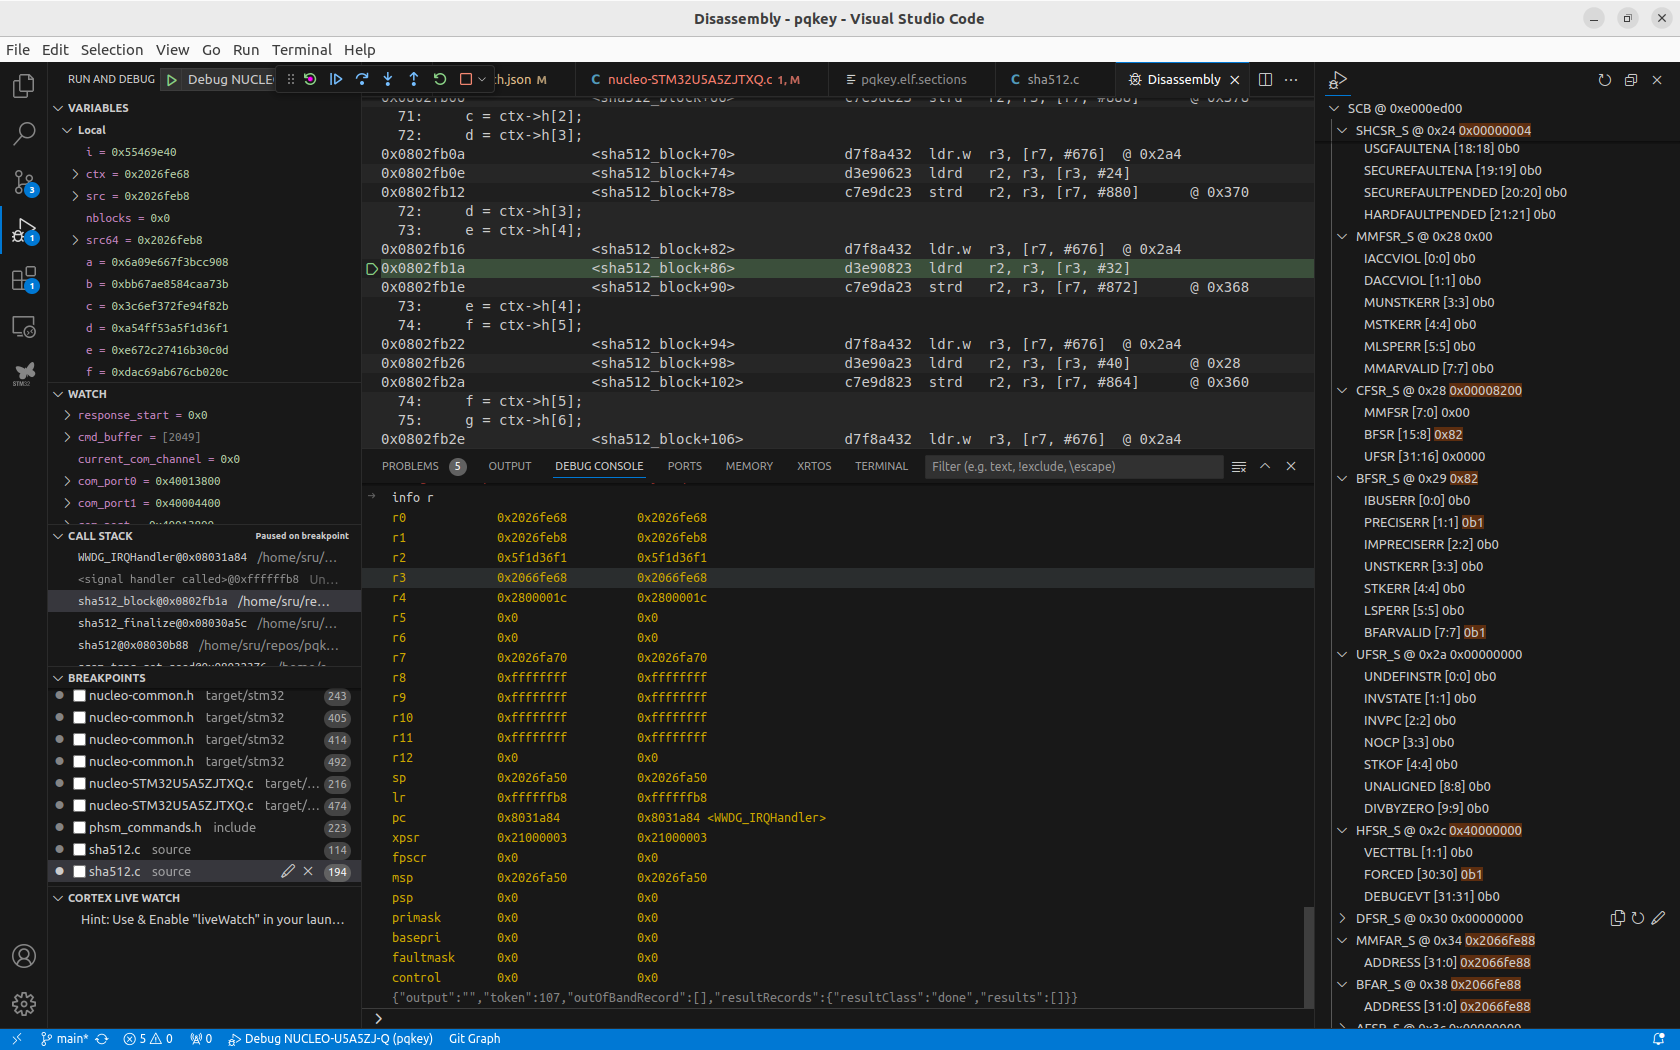This screenshot has height=1050, width=1680.
Task: Open the Extensions view in activity bar
Action: [24, 279]
